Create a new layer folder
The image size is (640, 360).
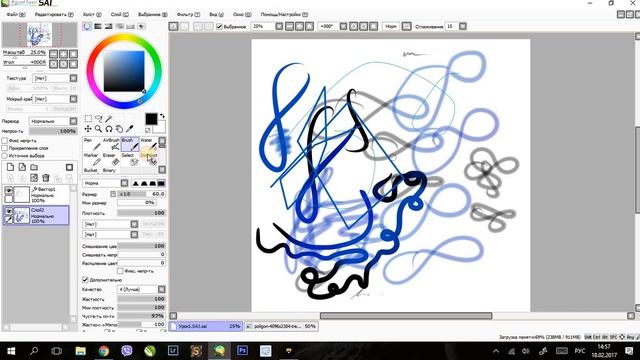pyautogui.click(x=34, y=167)
